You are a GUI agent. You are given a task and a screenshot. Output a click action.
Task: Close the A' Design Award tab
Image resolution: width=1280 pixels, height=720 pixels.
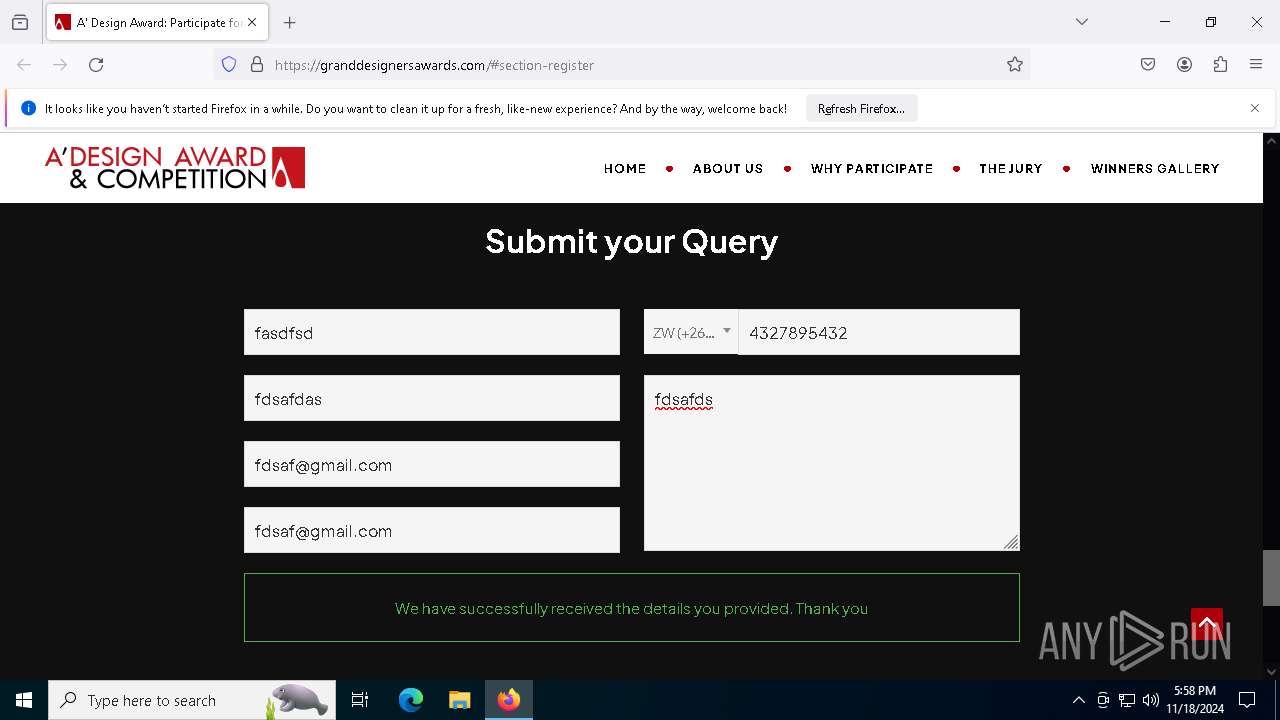[252, 22]
